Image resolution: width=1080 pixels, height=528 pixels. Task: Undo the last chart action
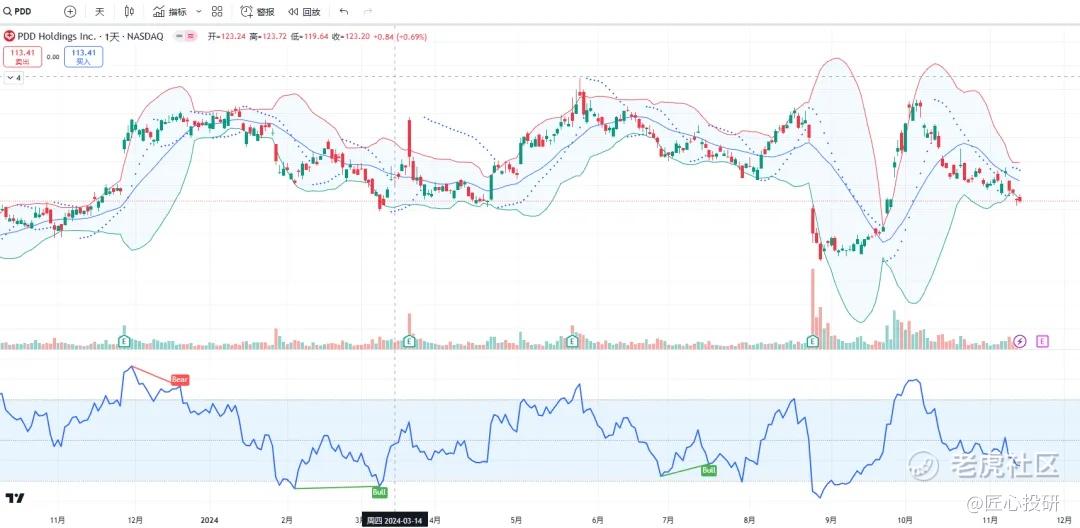coord(344,11)
